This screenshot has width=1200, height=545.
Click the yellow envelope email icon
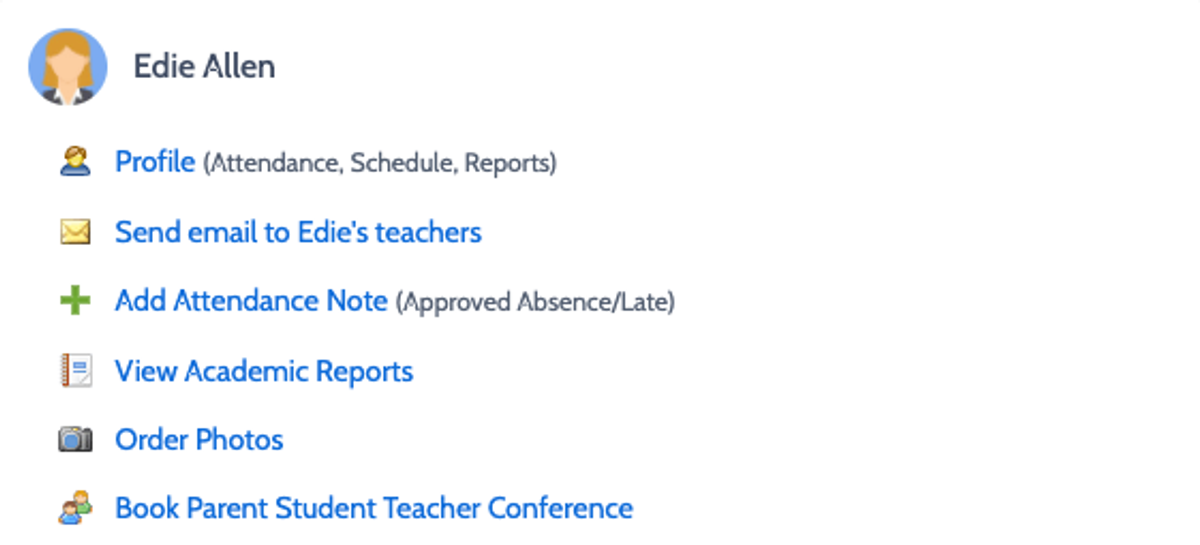(x=75, y=233)
